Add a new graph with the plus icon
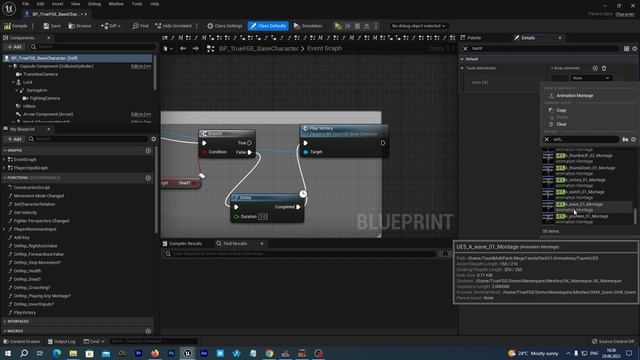 (x=148, y=151)
